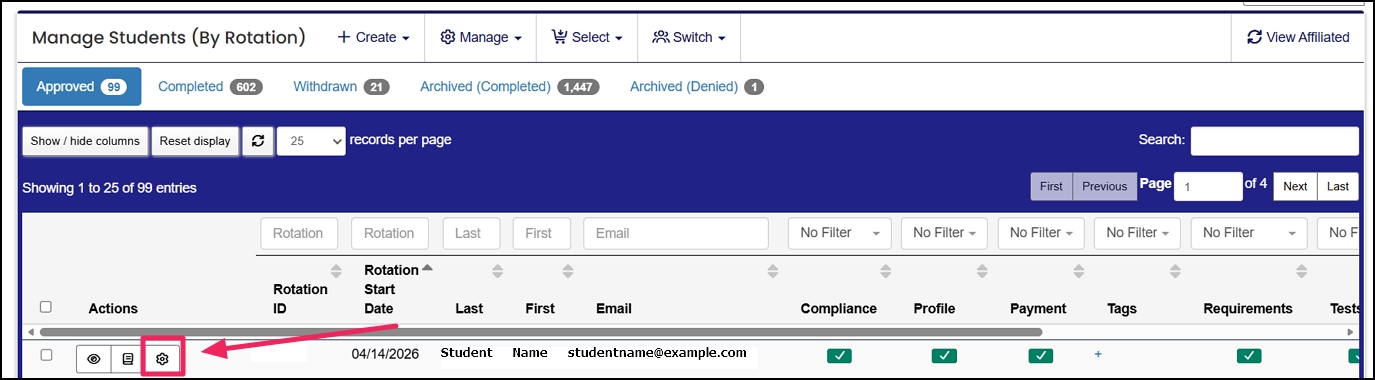Sort by Rotation ID column arrows

[336, 271]
